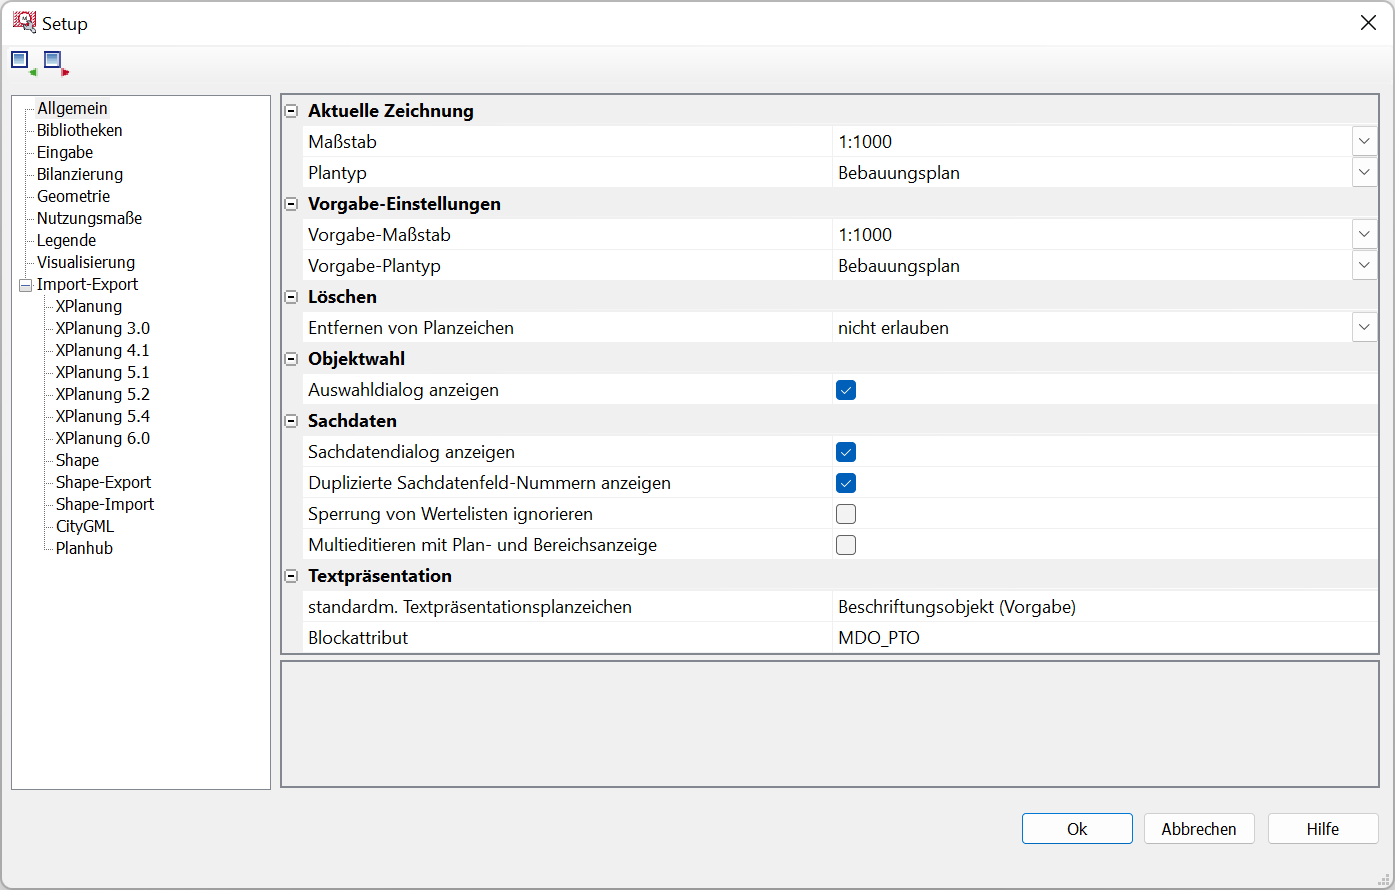Collapse the Aktuelle Zeichnung section
This screenshot has width=1395, height=890.
point(292,111)
